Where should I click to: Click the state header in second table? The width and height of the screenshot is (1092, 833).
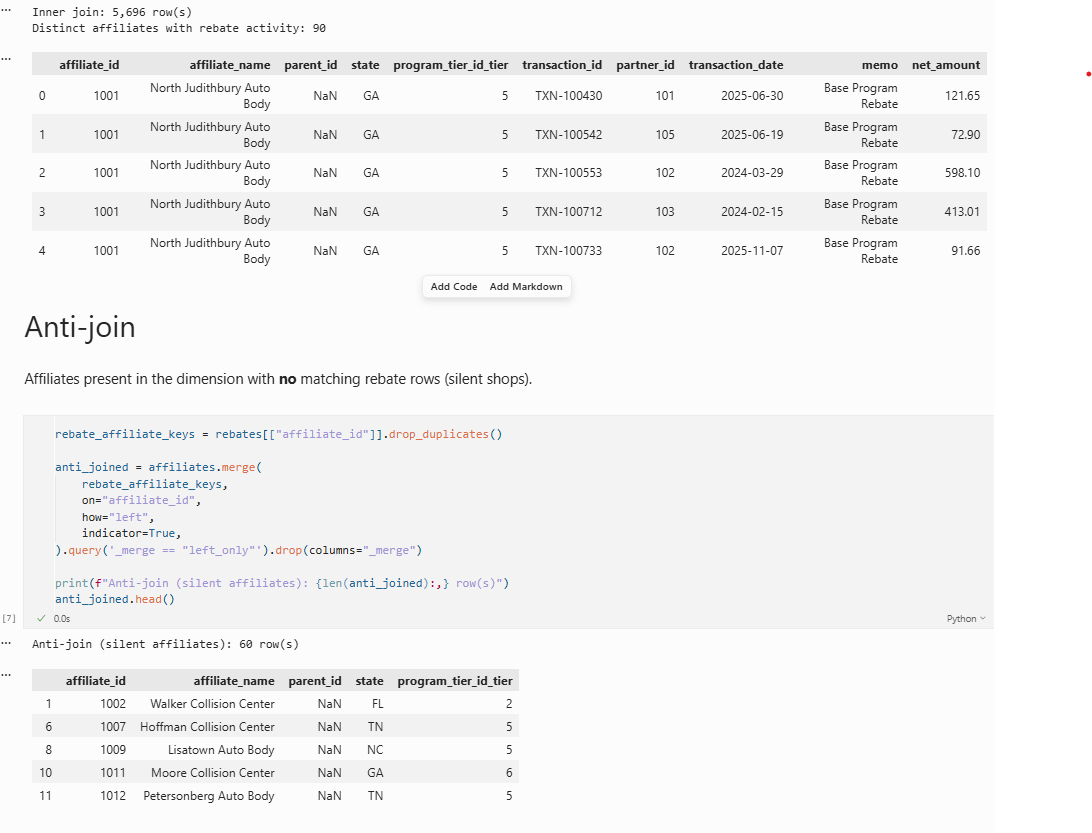369,681
